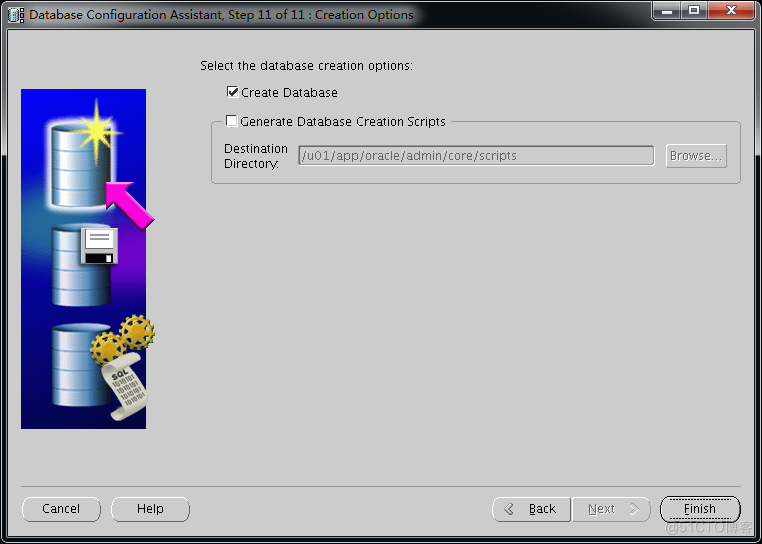This screenshot has width=762, height=544.
Task: Click the Destination Directory path field
Action: pos(476,156)
